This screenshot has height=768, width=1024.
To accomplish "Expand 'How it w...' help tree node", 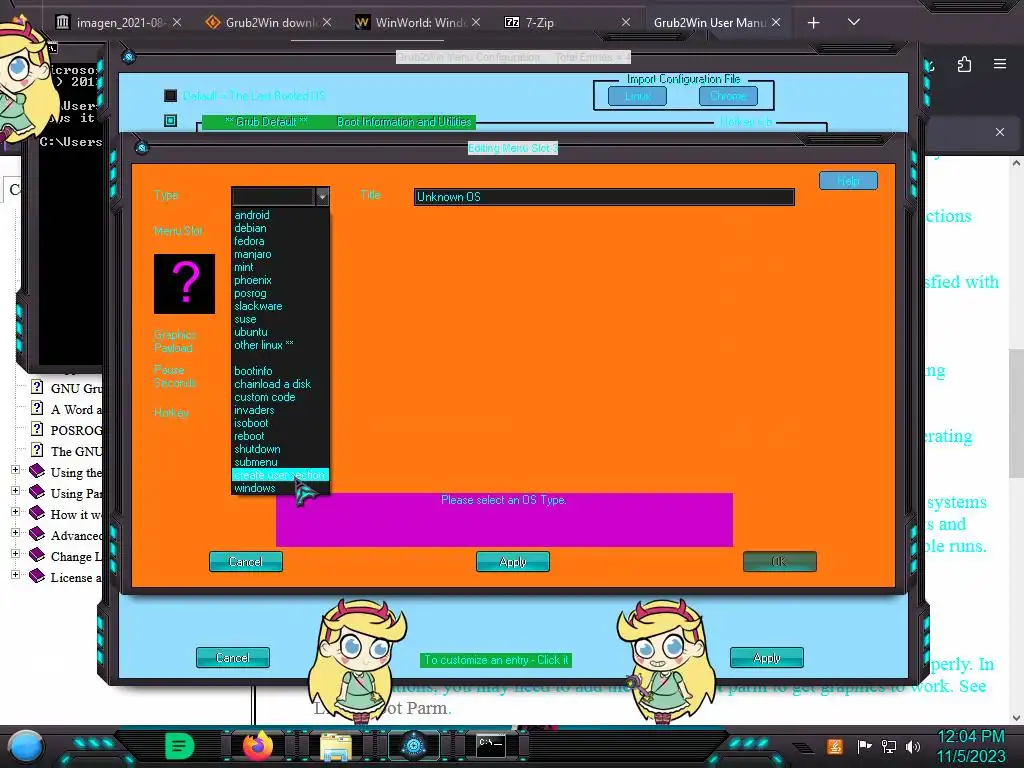I will 16,511.
